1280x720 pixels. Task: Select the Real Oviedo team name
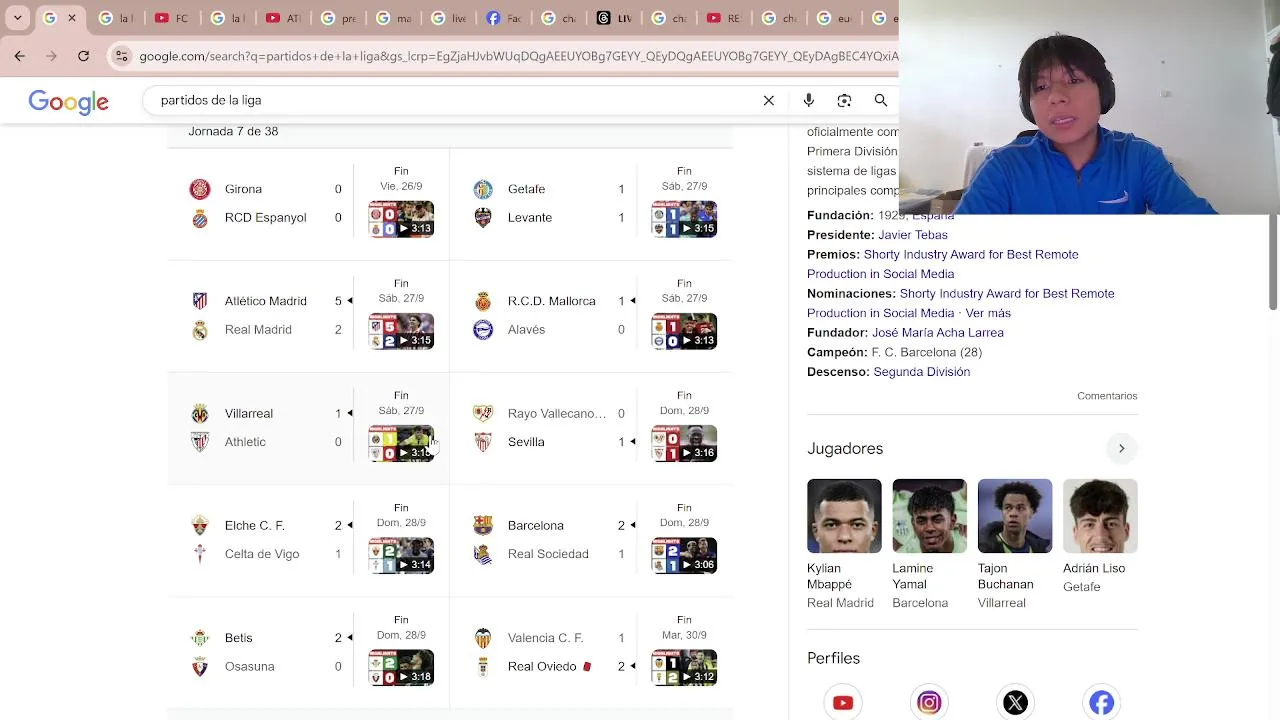[x=542, y=667]
